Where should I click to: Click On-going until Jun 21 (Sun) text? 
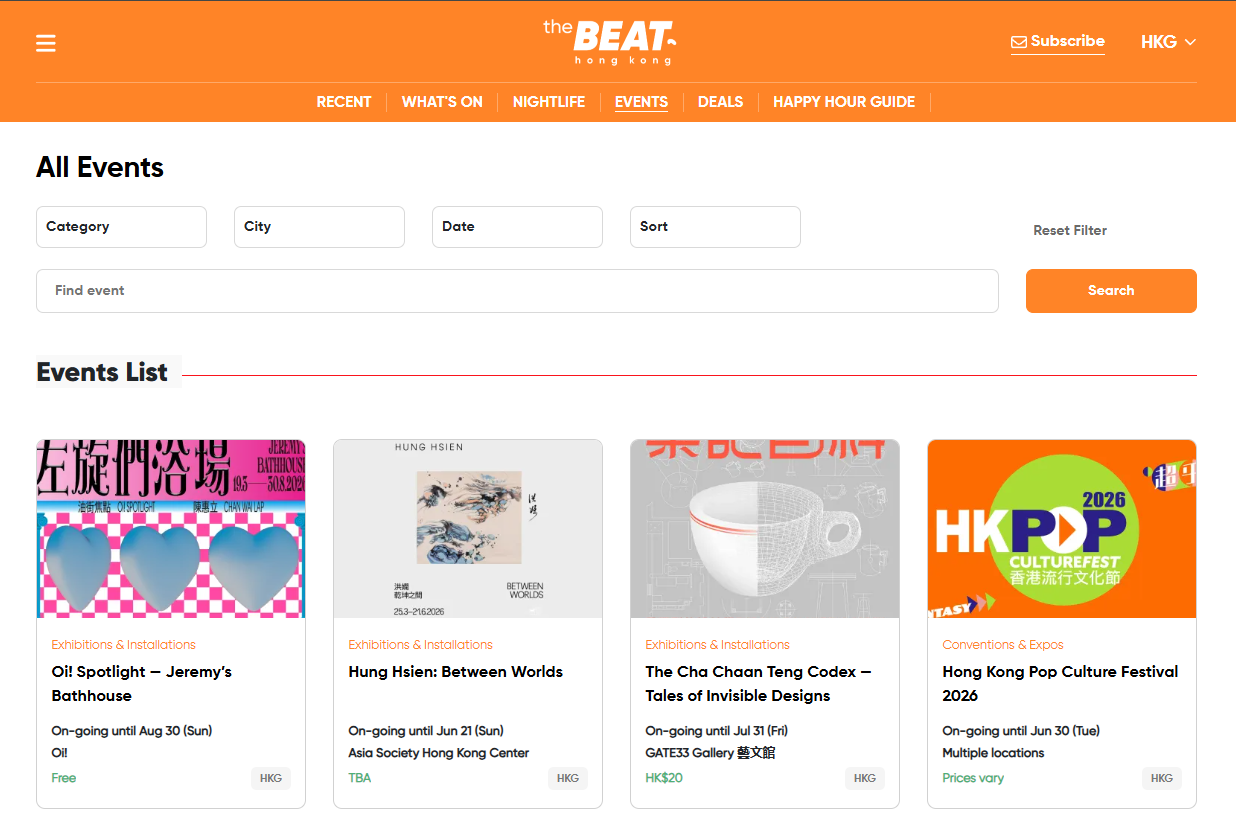(426, 731)
